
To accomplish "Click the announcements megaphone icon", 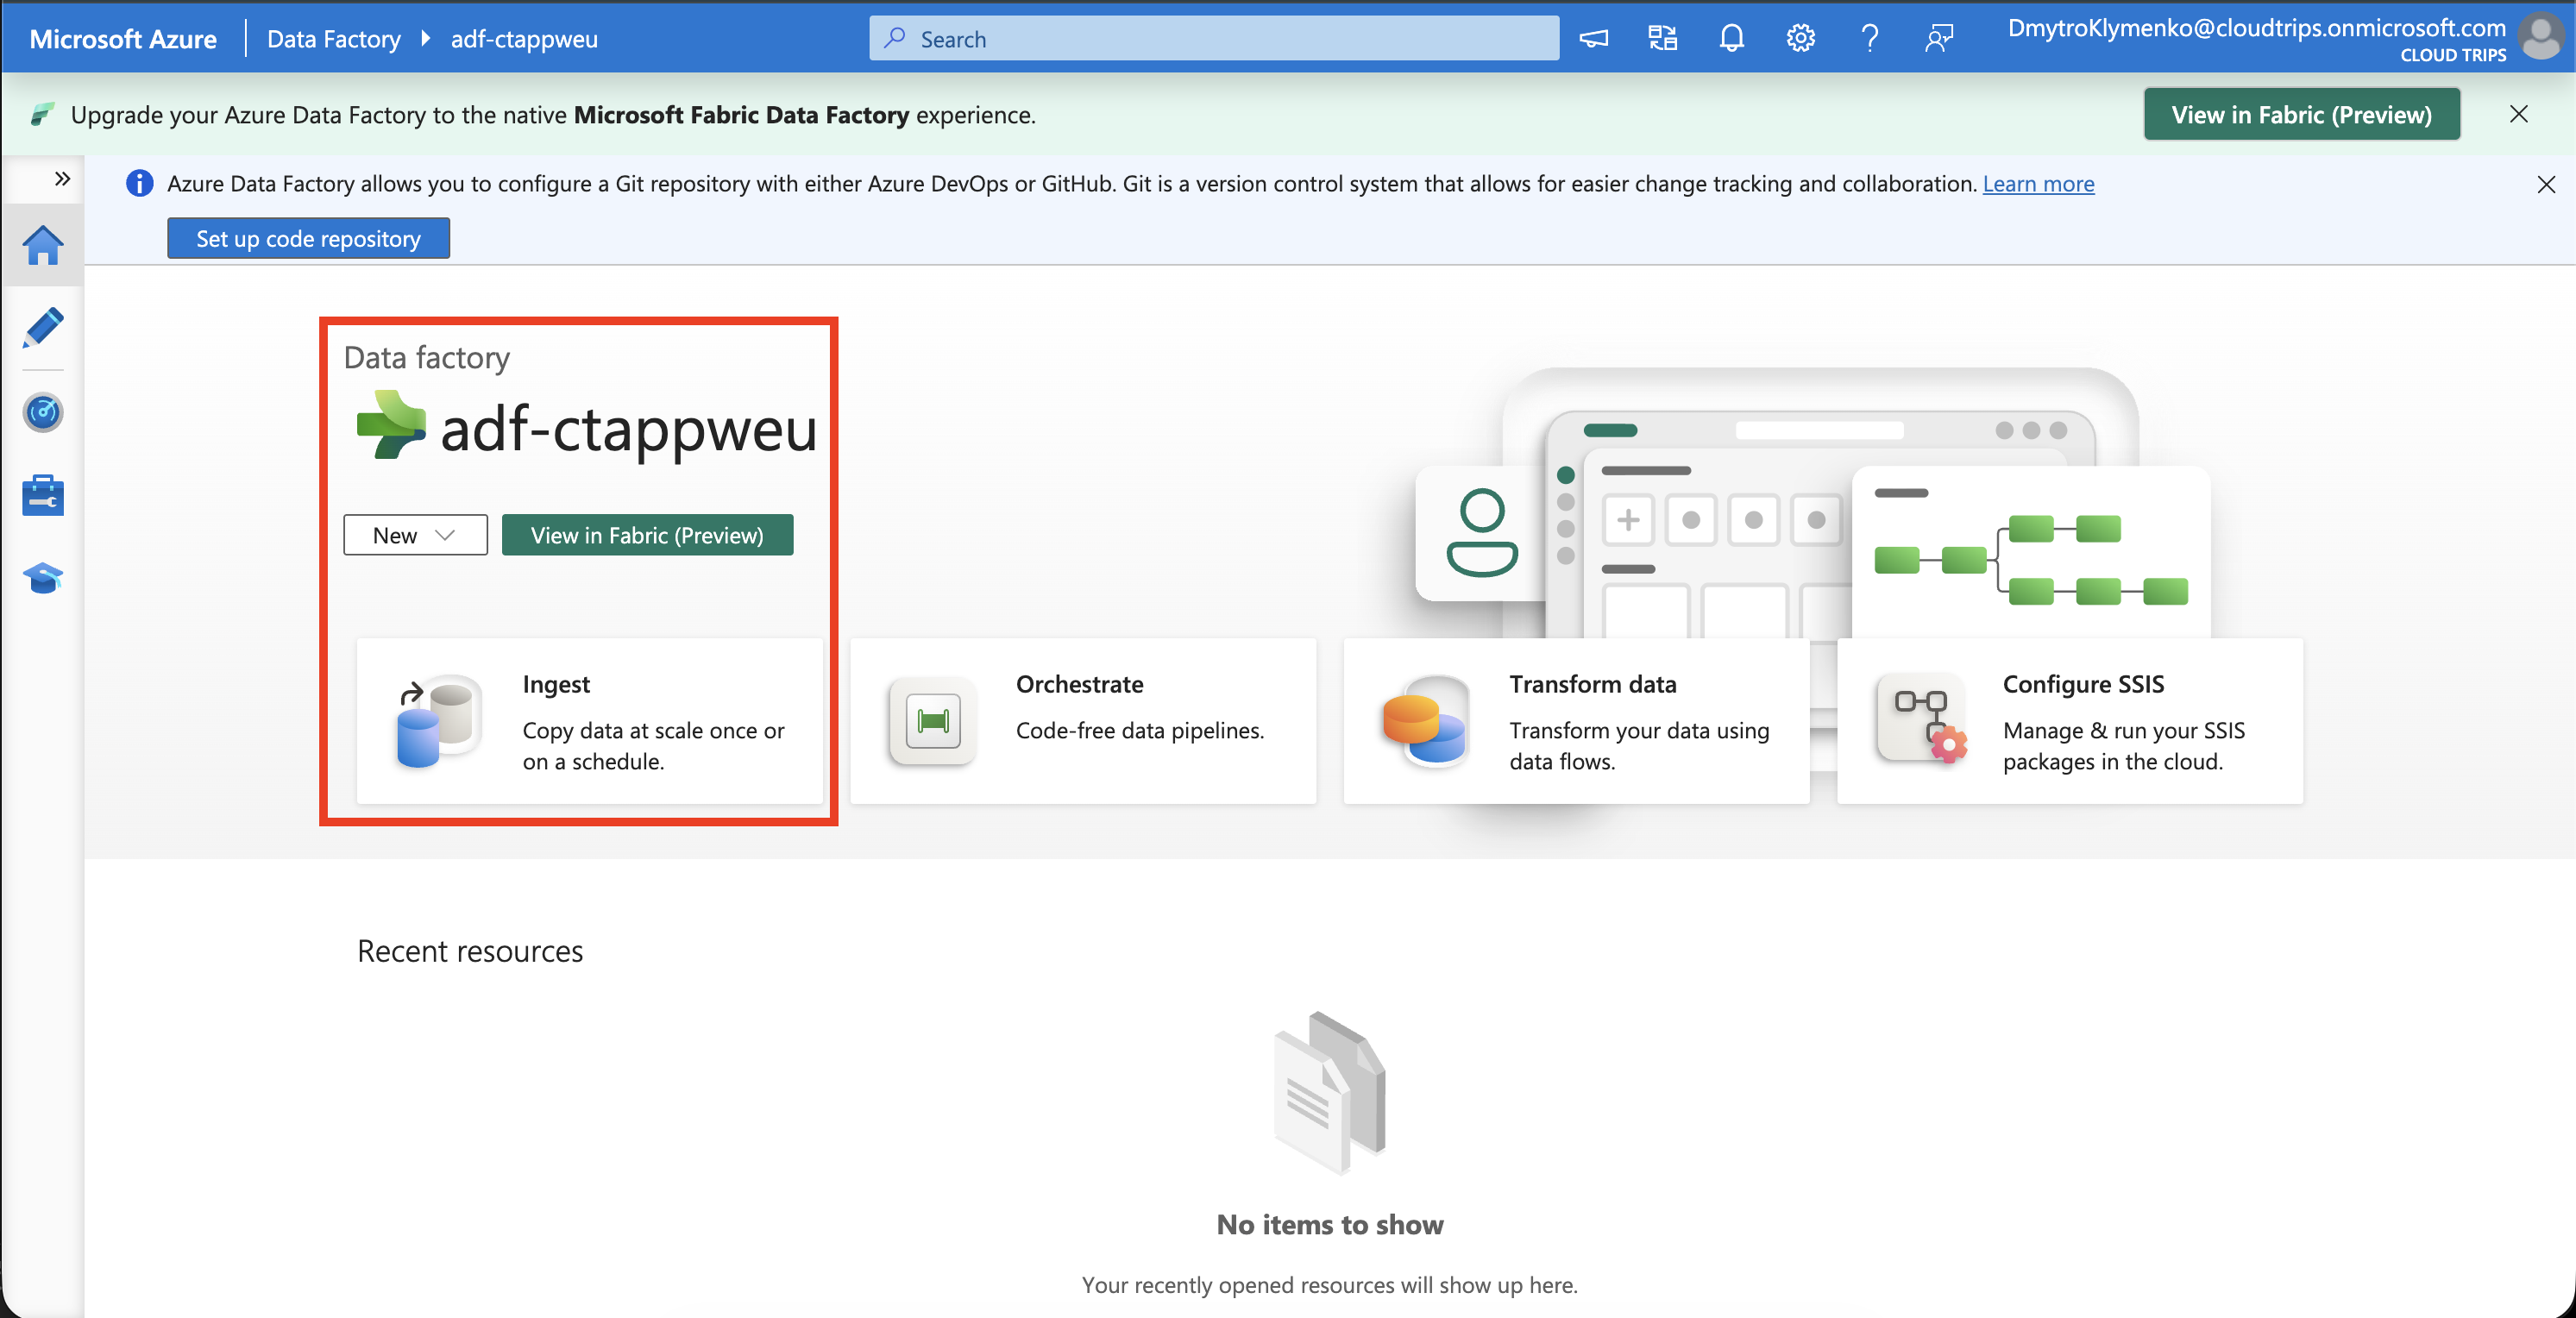I will pyautogui.click(x=1593, y=39).
